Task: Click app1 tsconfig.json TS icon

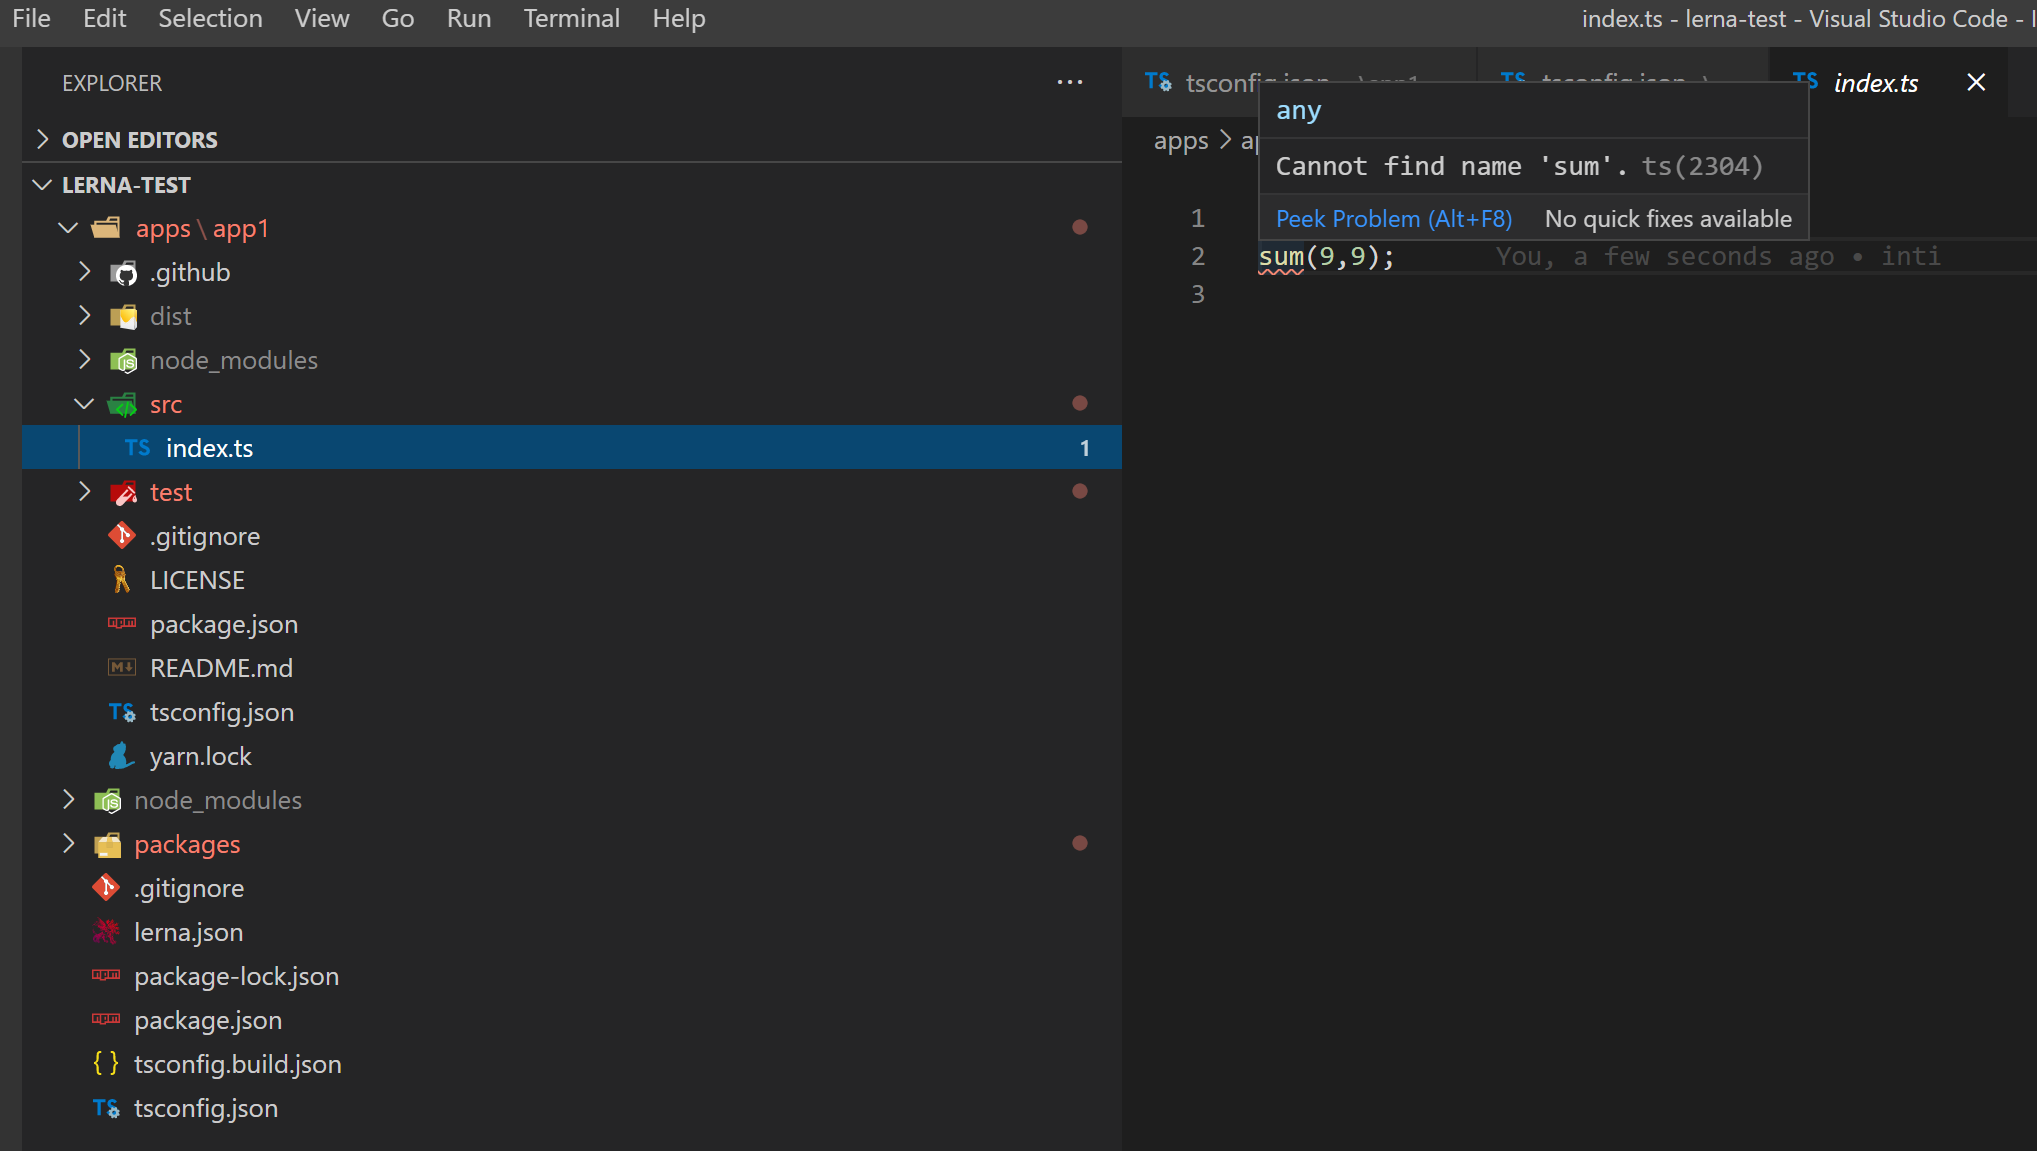Action: 122,712
